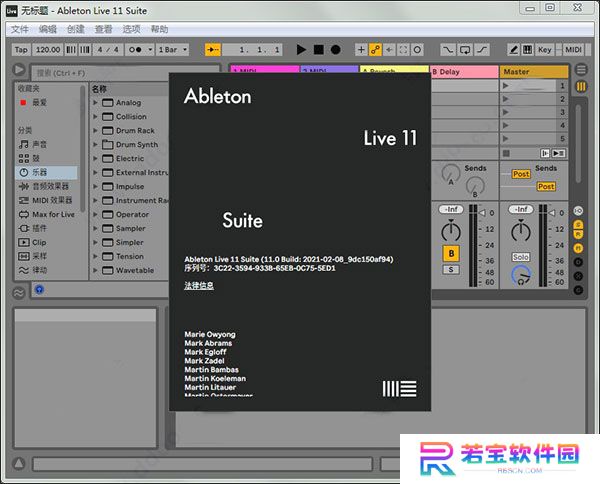The height and width of the screenshot is (484, 600).
Task: Select the 鼓 drums category
Action: 48,158
